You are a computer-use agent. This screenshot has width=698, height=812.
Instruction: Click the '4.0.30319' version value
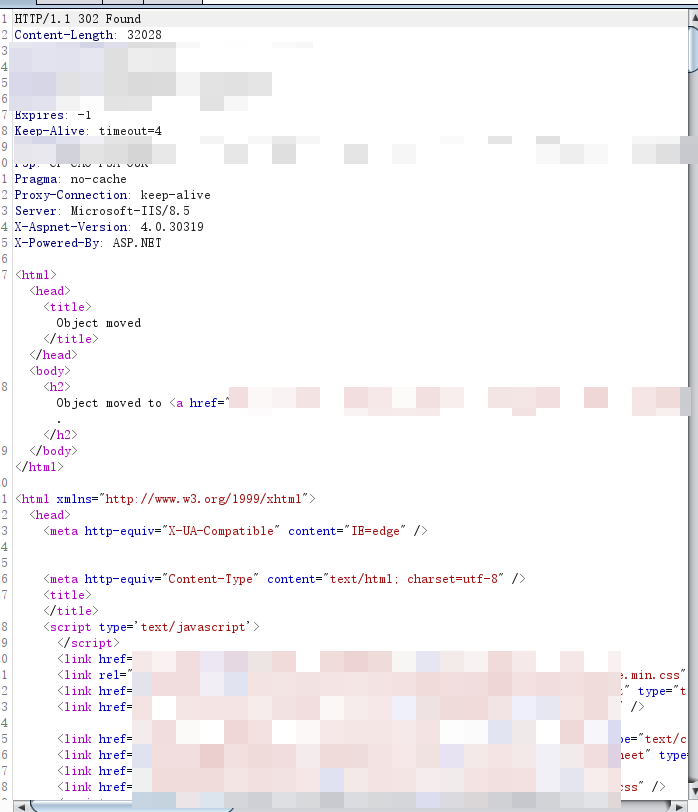172,227
